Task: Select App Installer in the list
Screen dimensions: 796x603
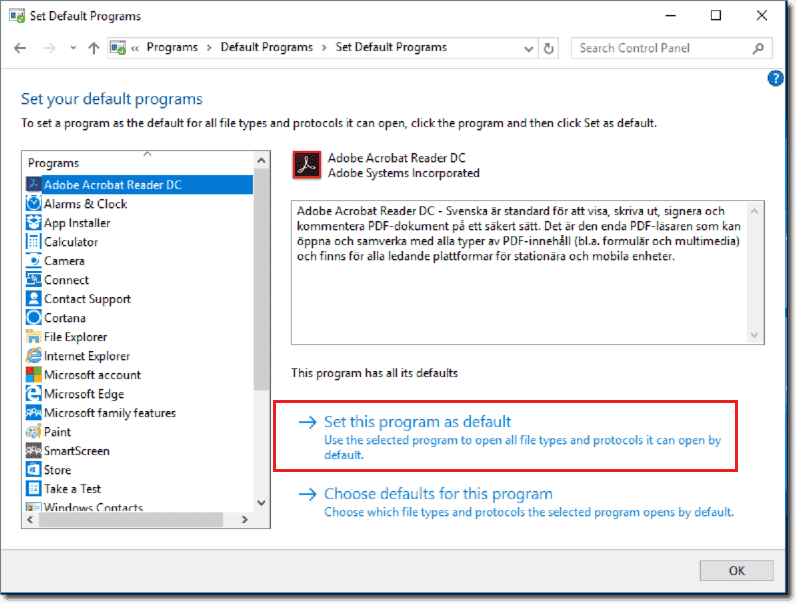Action: tap(77, 223)
